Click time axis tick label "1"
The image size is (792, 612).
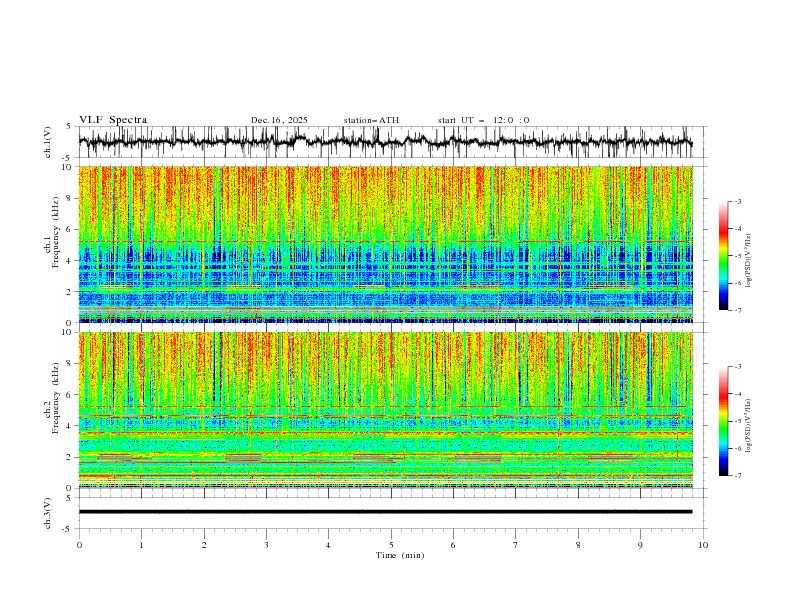tap(141, 545)
